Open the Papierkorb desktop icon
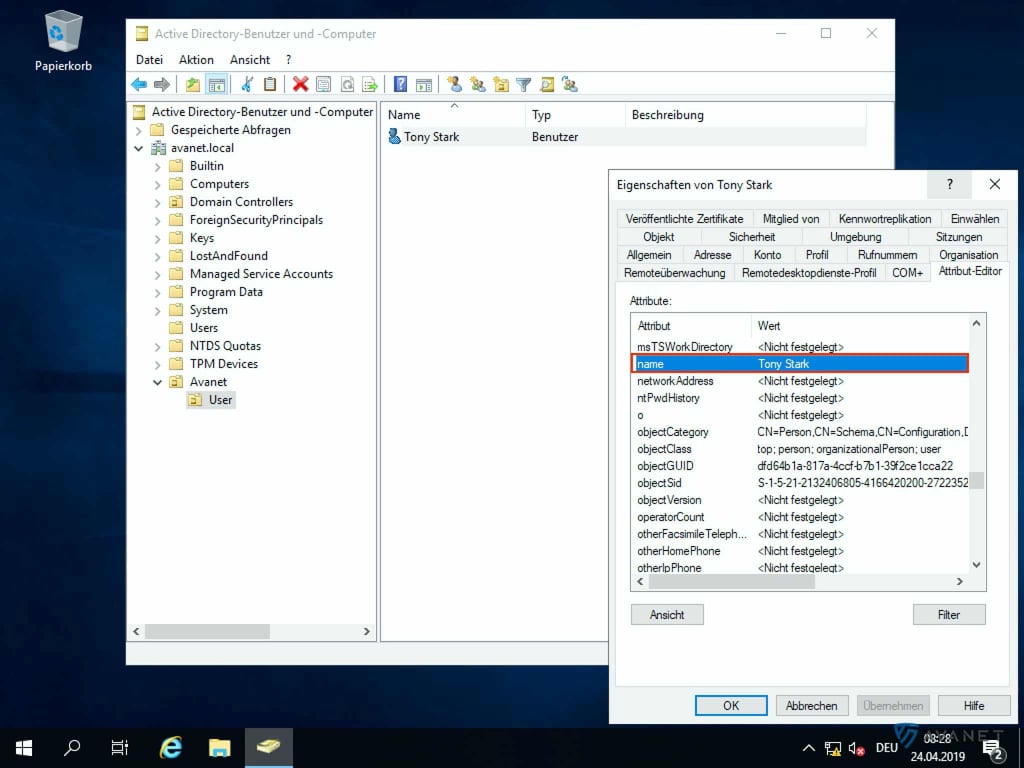 click(63, 40)
